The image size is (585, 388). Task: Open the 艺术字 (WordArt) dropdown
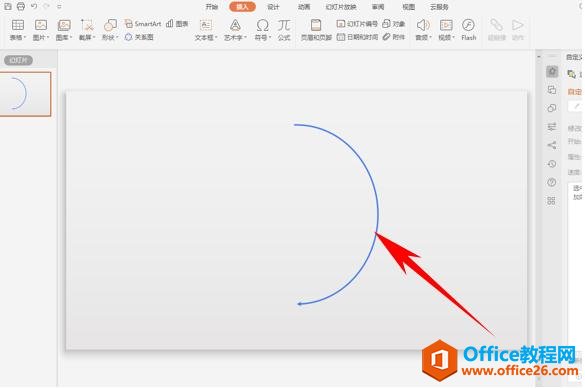(x=235, y=30)
